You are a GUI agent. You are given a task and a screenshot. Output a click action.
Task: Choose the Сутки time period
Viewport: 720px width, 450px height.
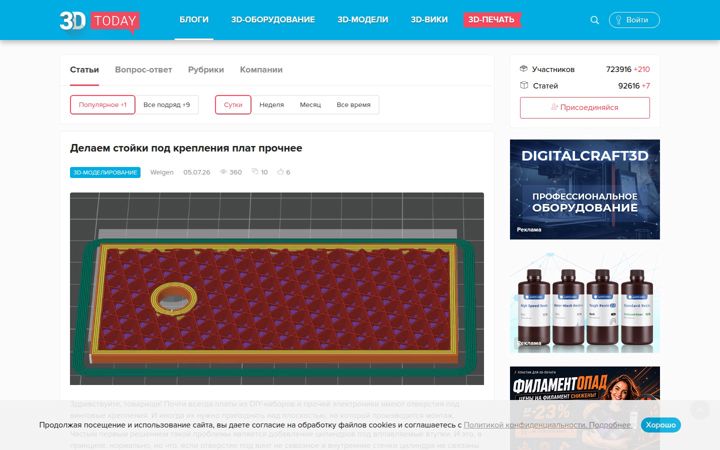pos(233,105)
